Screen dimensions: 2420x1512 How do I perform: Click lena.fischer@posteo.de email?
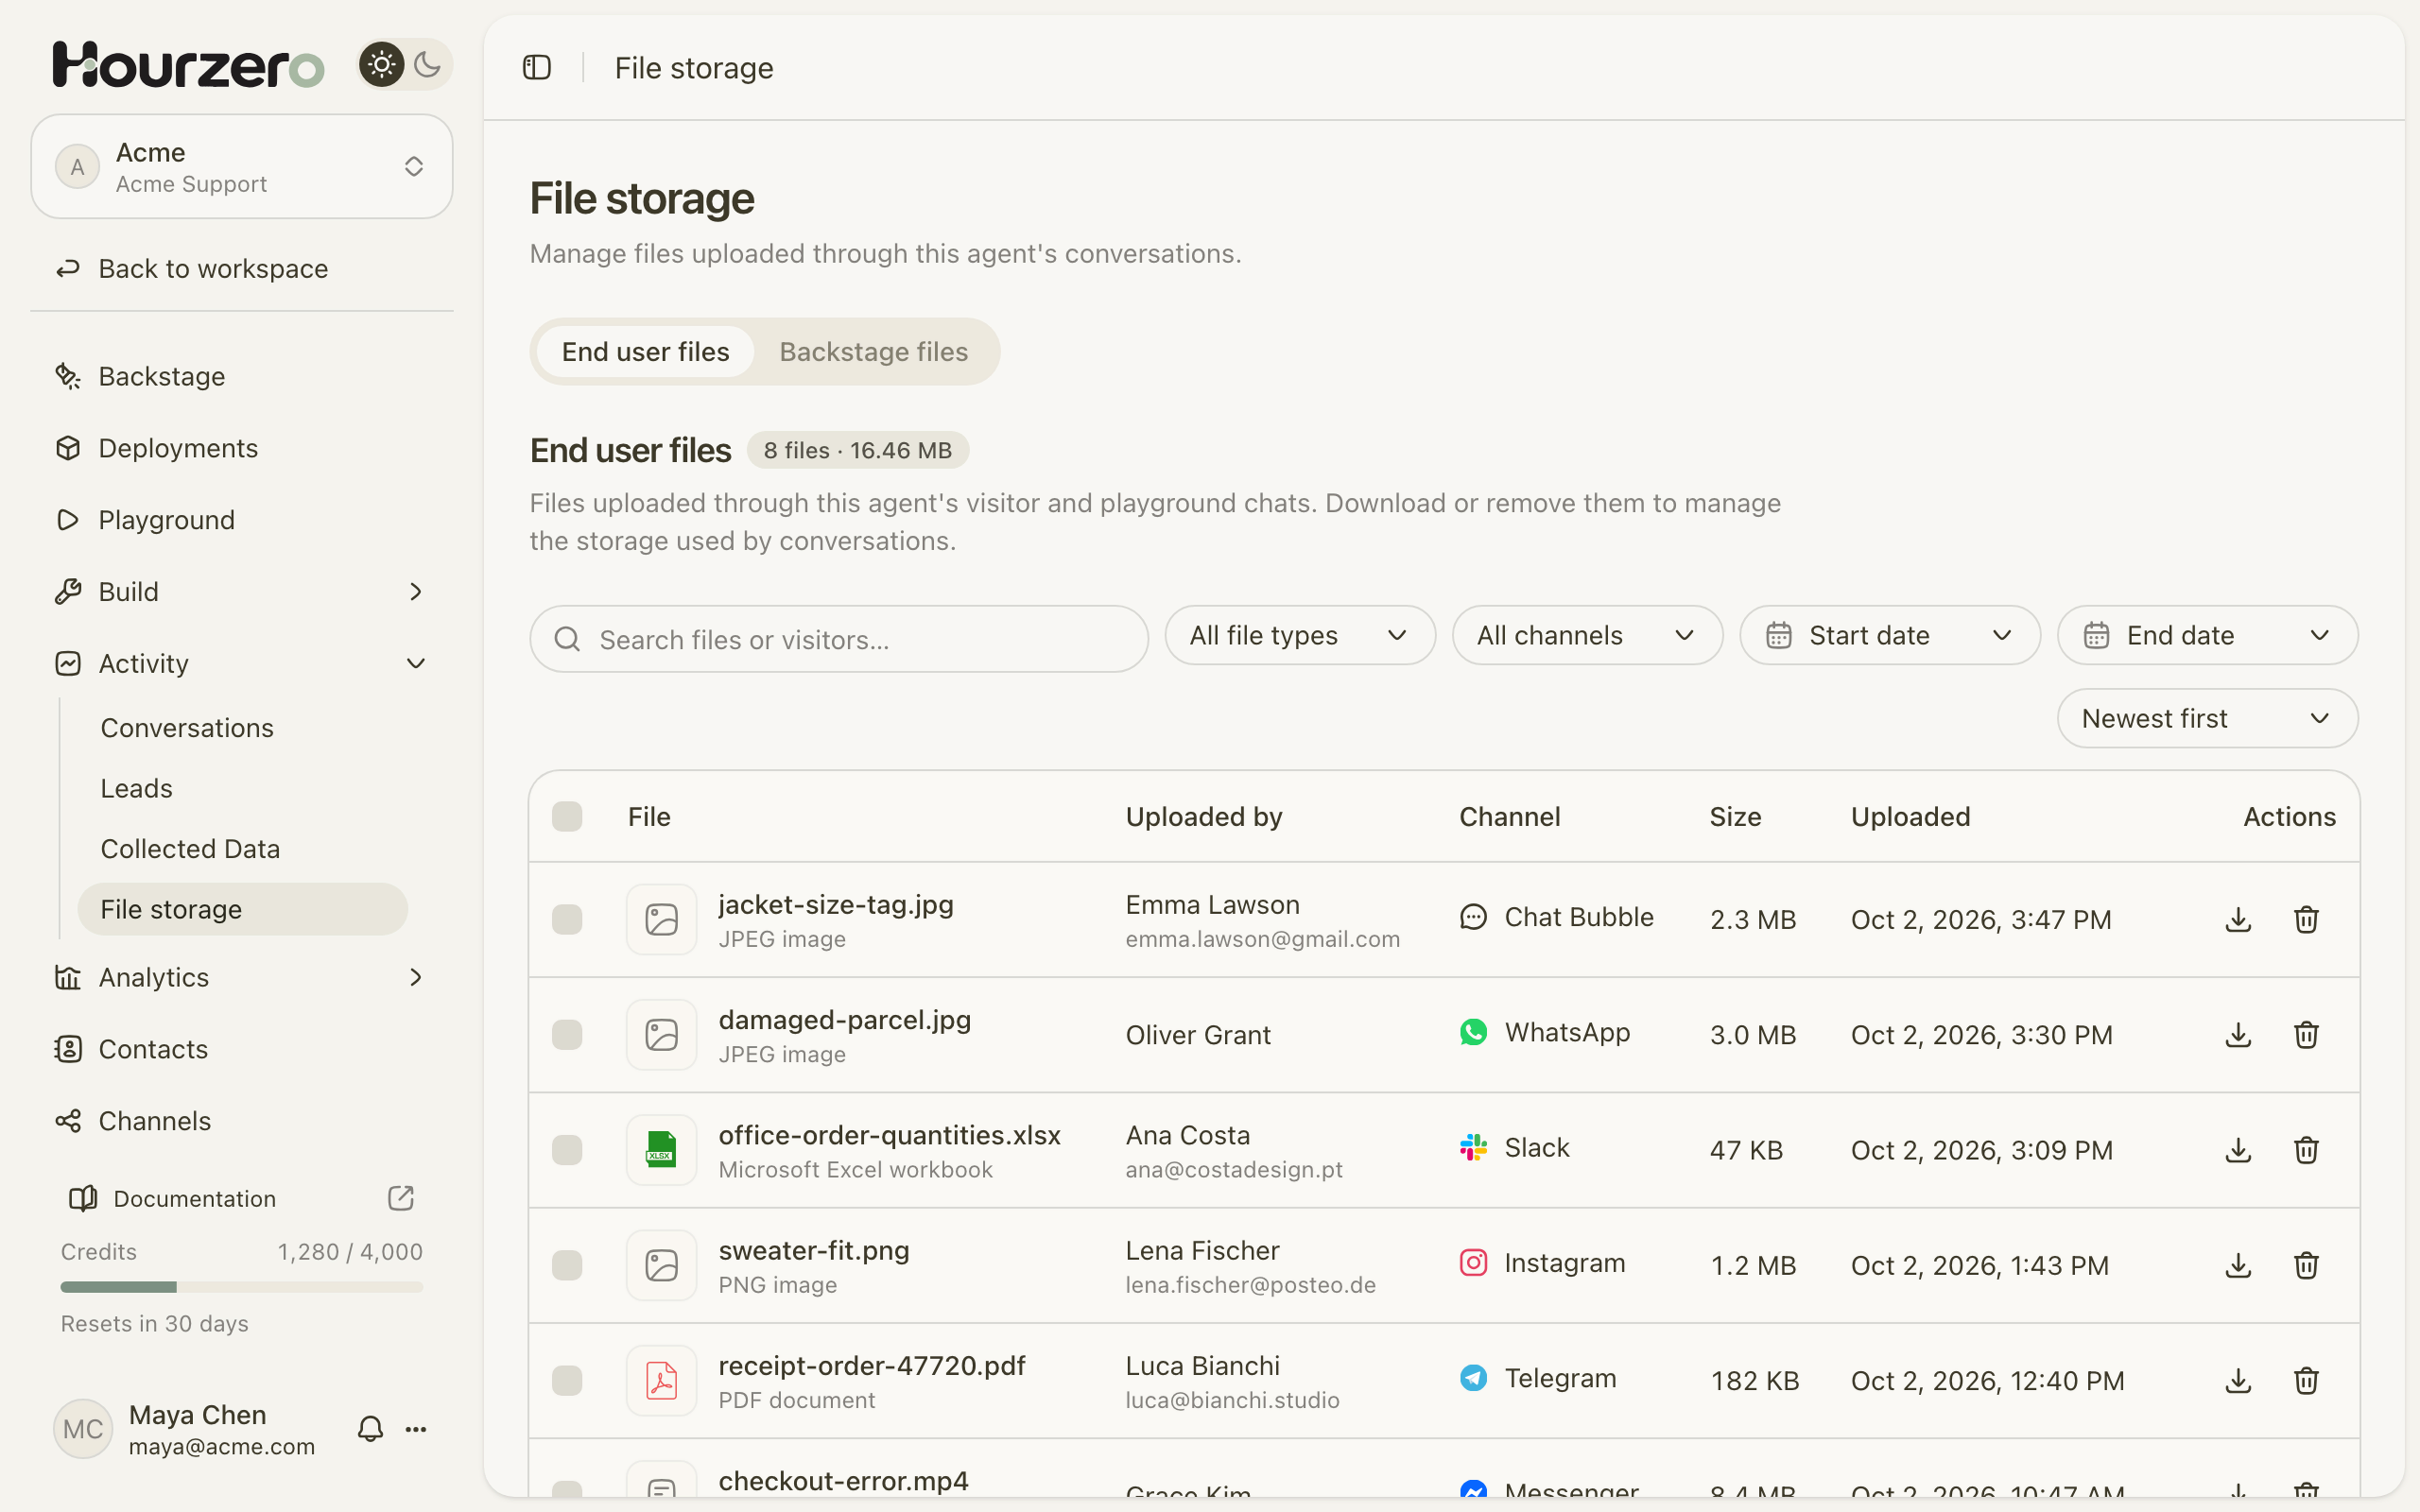coord(1250,1285)
